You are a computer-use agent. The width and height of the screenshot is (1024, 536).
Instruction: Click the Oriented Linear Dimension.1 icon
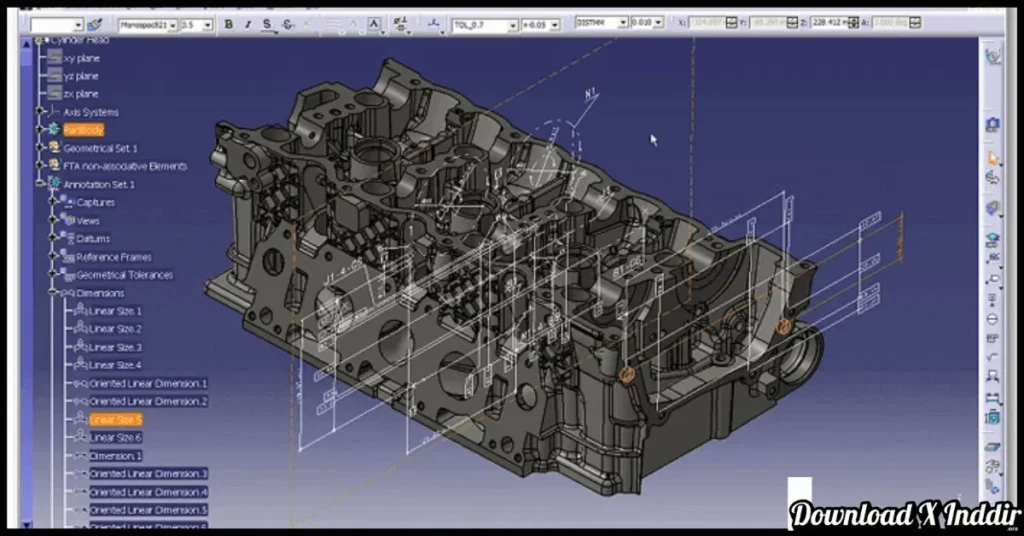point(79,383)
